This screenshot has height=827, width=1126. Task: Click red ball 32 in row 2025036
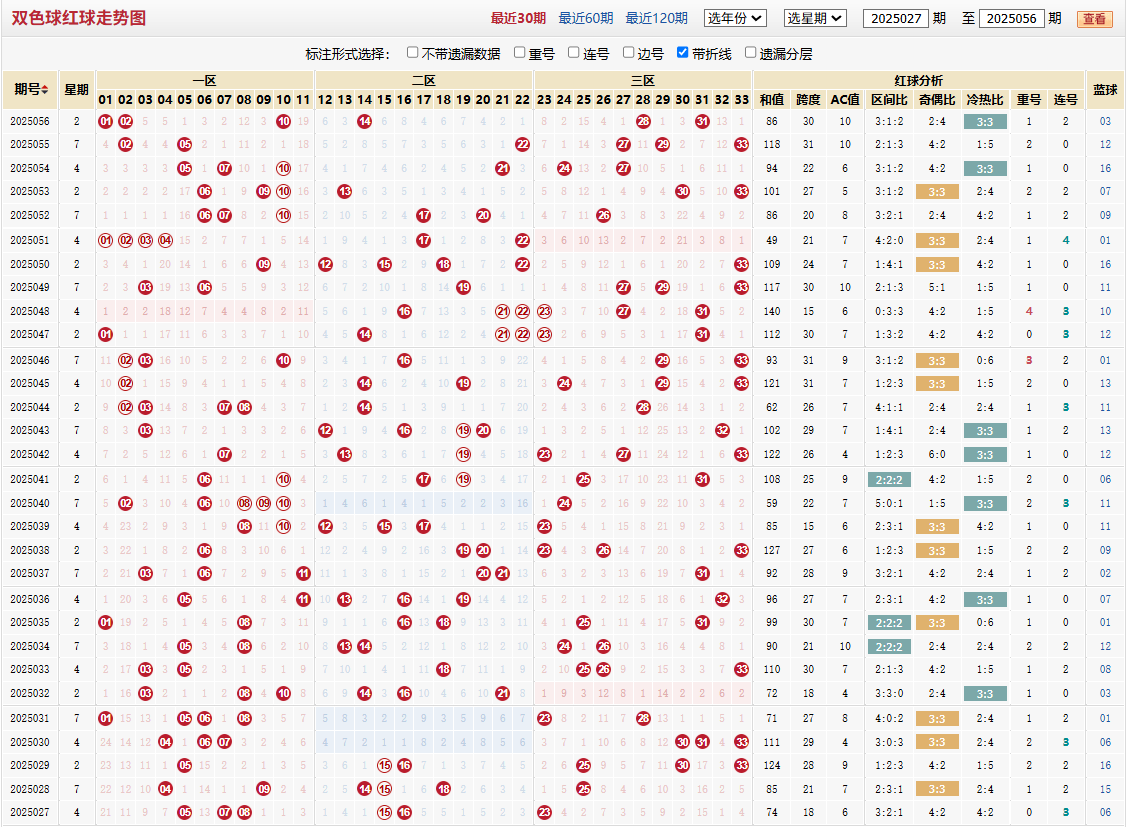[x=722, y=599]
